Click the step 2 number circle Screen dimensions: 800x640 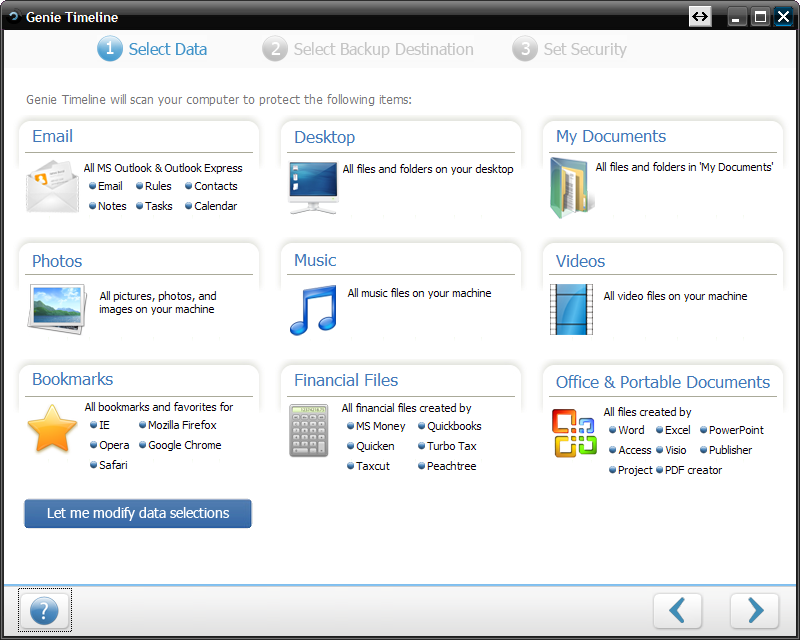pyautogui.click(x=275, y=48)
